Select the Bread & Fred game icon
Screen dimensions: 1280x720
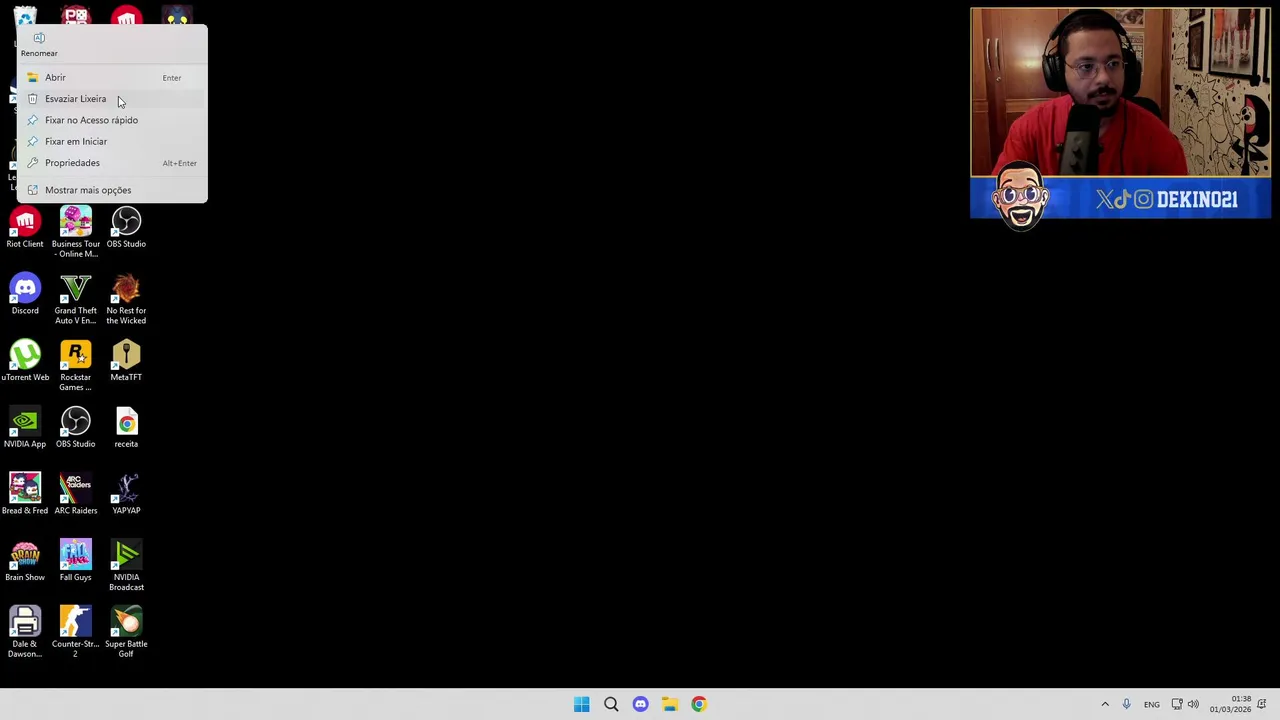(x=25, y=495)
